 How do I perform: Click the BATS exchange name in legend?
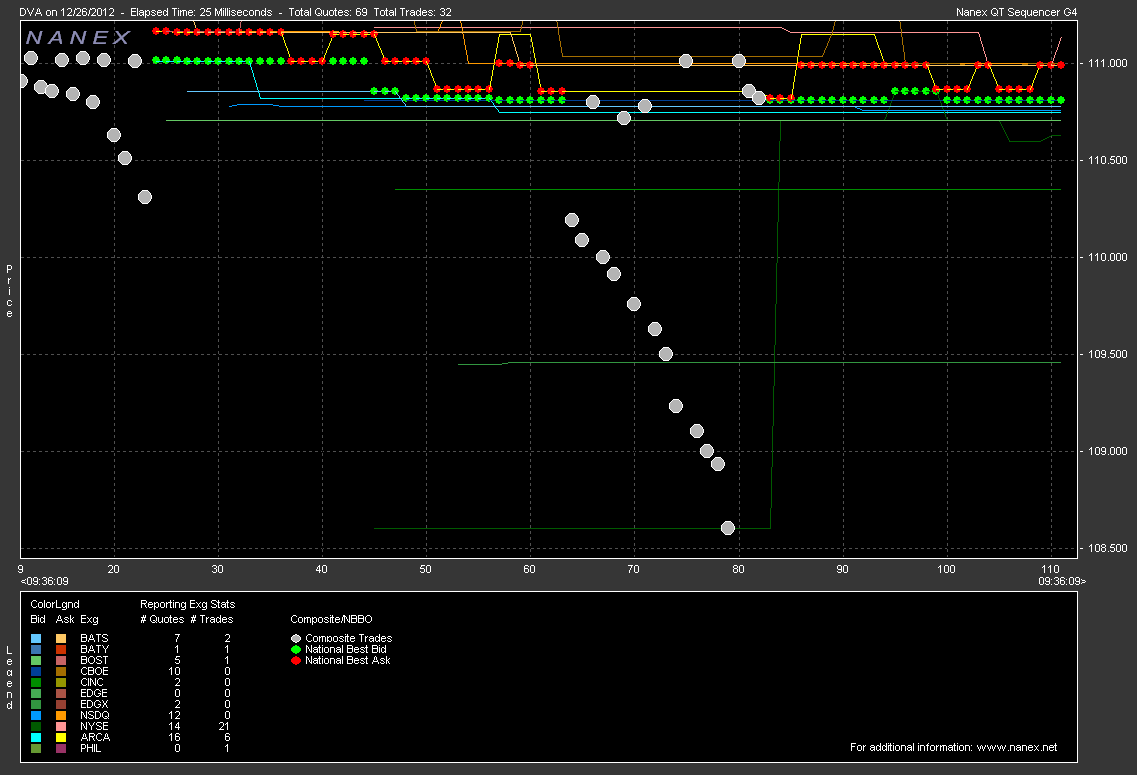coord(94,639)
